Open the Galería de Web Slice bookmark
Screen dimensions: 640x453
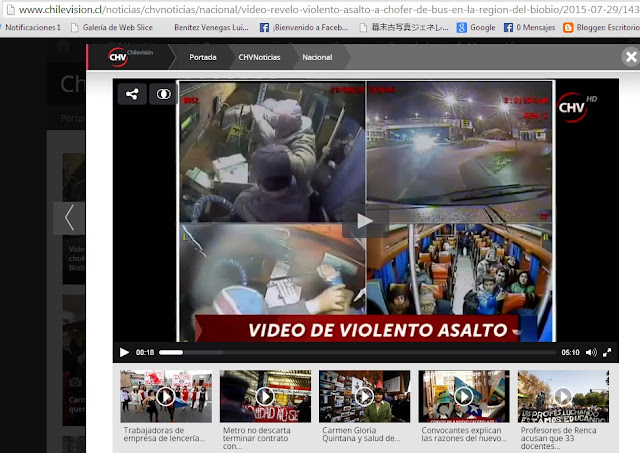point(112,27)
